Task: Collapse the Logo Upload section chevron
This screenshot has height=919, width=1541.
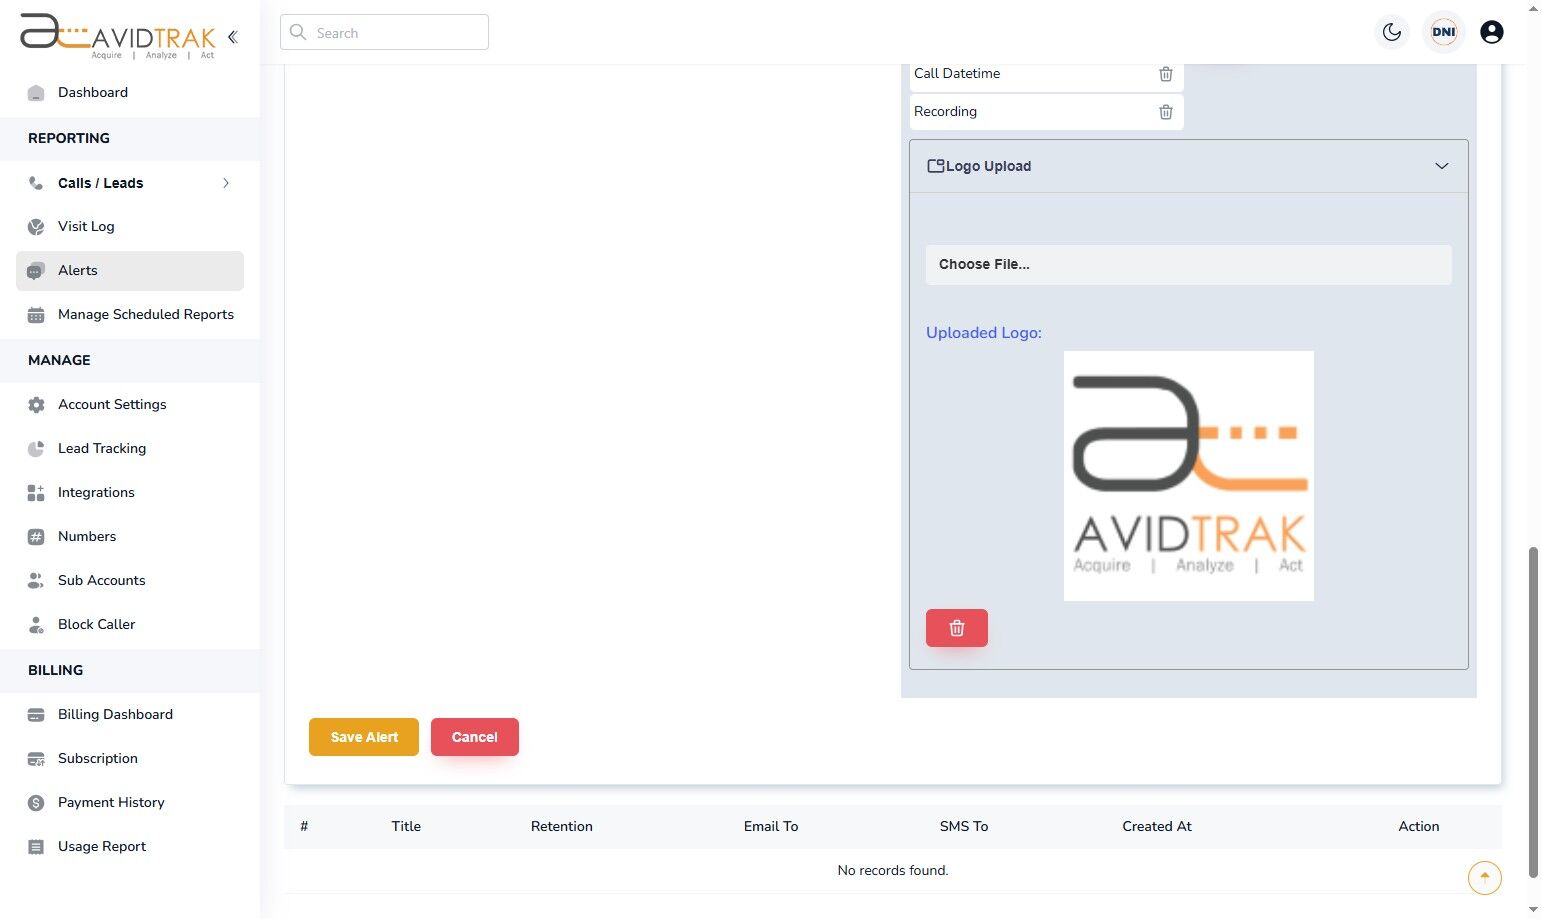Action: [x=1442, y=166]
